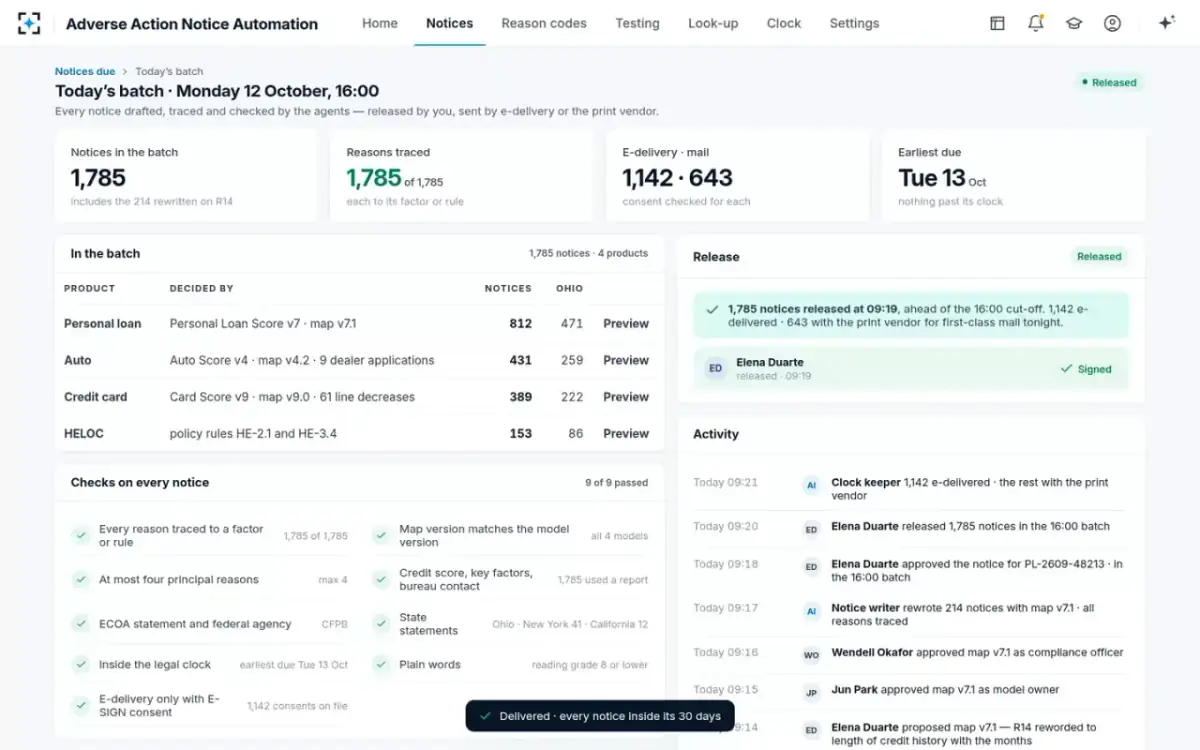Open the Look-up tab

pyautogui.click(x=713, y=23)
